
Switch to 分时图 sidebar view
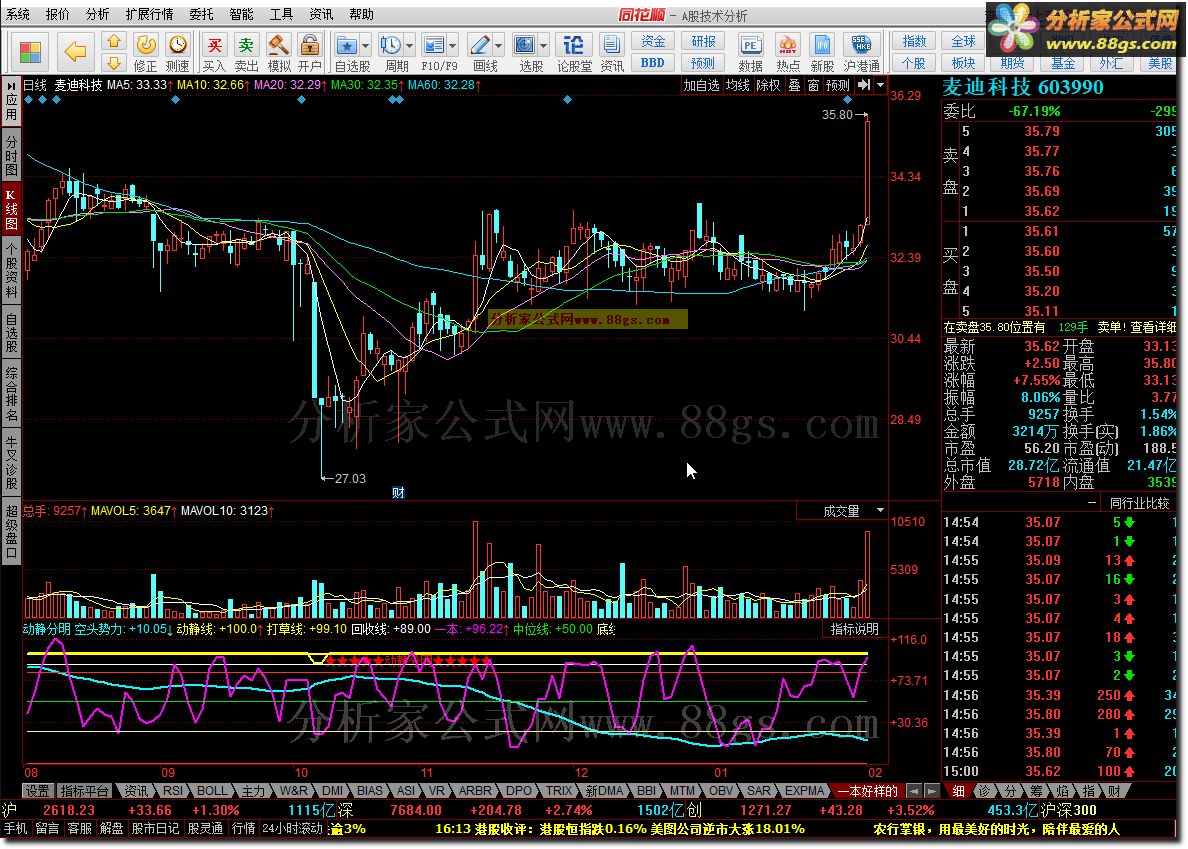click(x=11, y=155)
